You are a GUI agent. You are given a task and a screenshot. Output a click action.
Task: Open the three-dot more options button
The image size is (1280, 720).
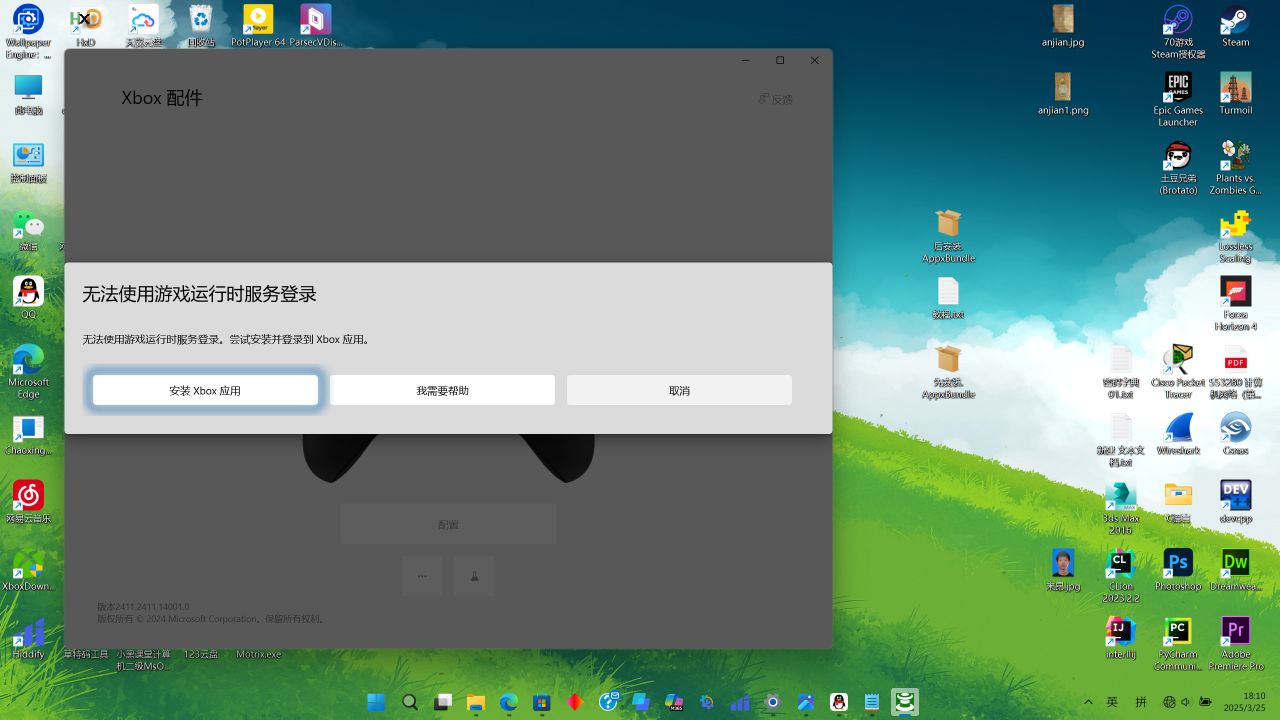[422, 576]
